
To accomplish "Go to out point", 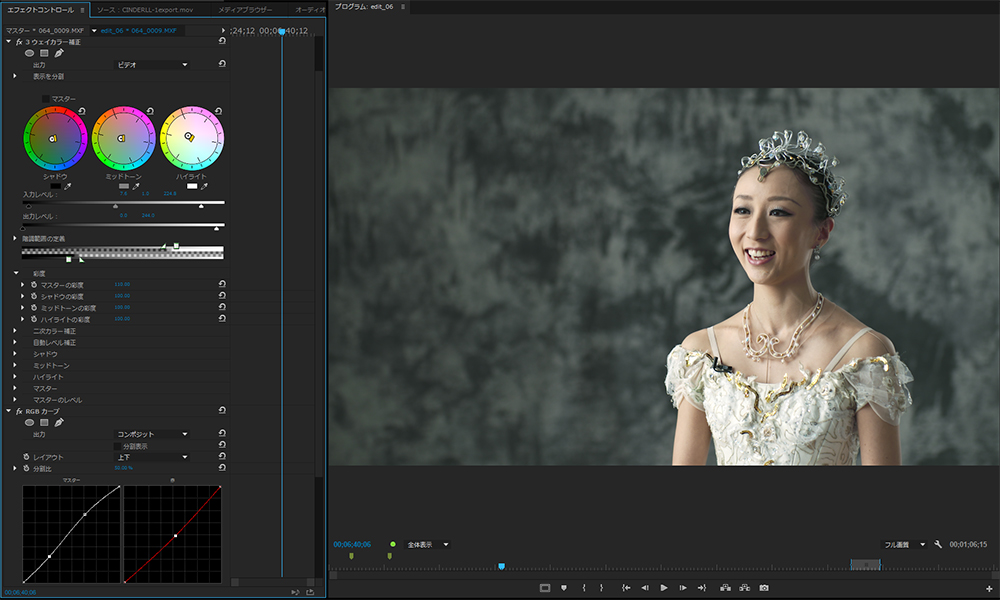I will [702, 587].
